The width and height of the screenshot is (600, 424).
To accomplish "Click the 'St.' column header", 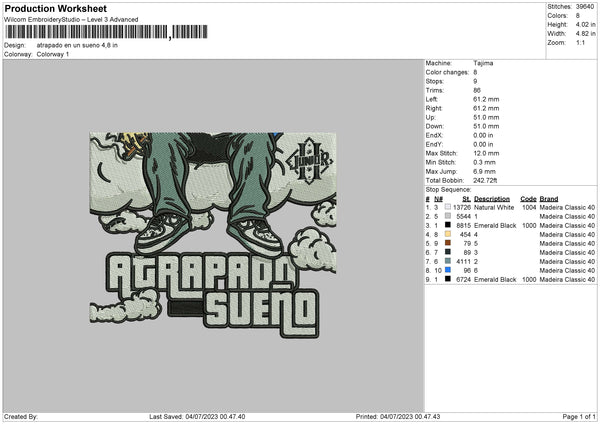I will 466,199.
